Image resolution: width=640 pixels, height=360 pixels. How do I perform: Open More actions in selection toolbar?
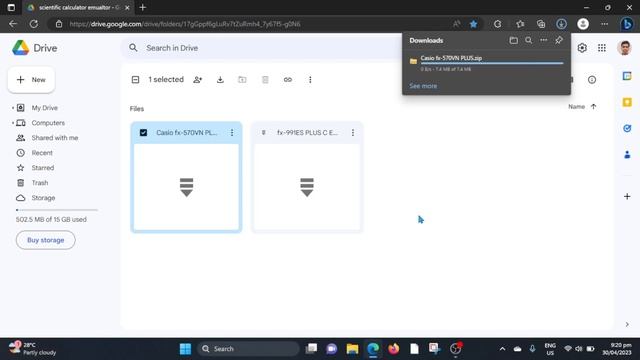[310, 80]
